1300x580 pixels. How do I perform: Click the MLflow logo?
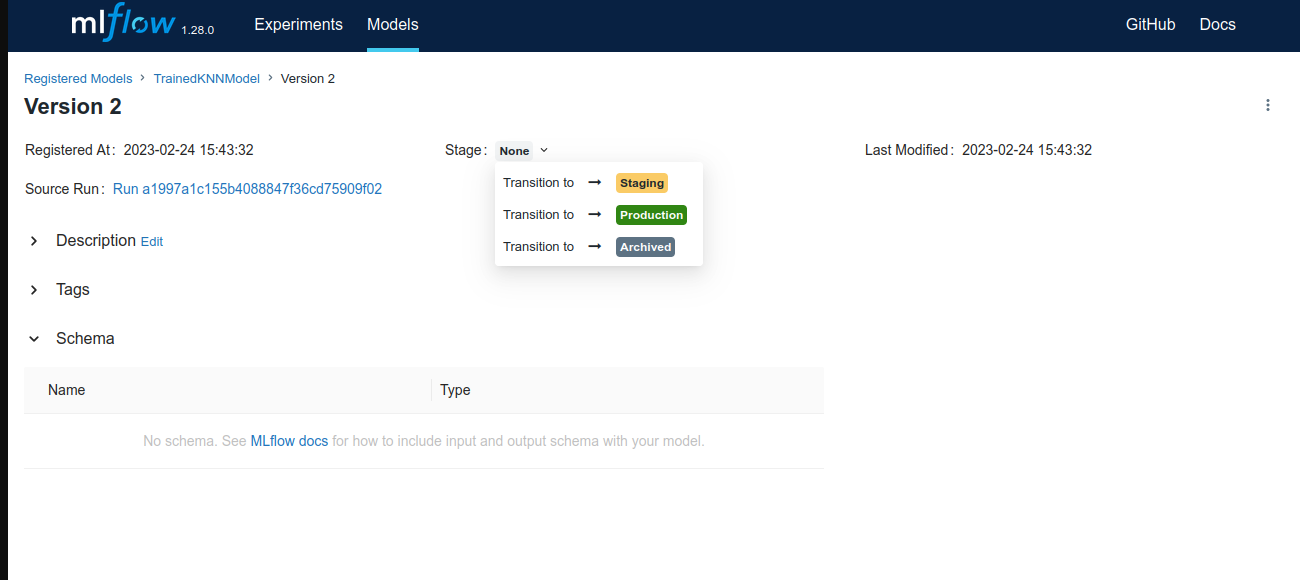point(125,24)
